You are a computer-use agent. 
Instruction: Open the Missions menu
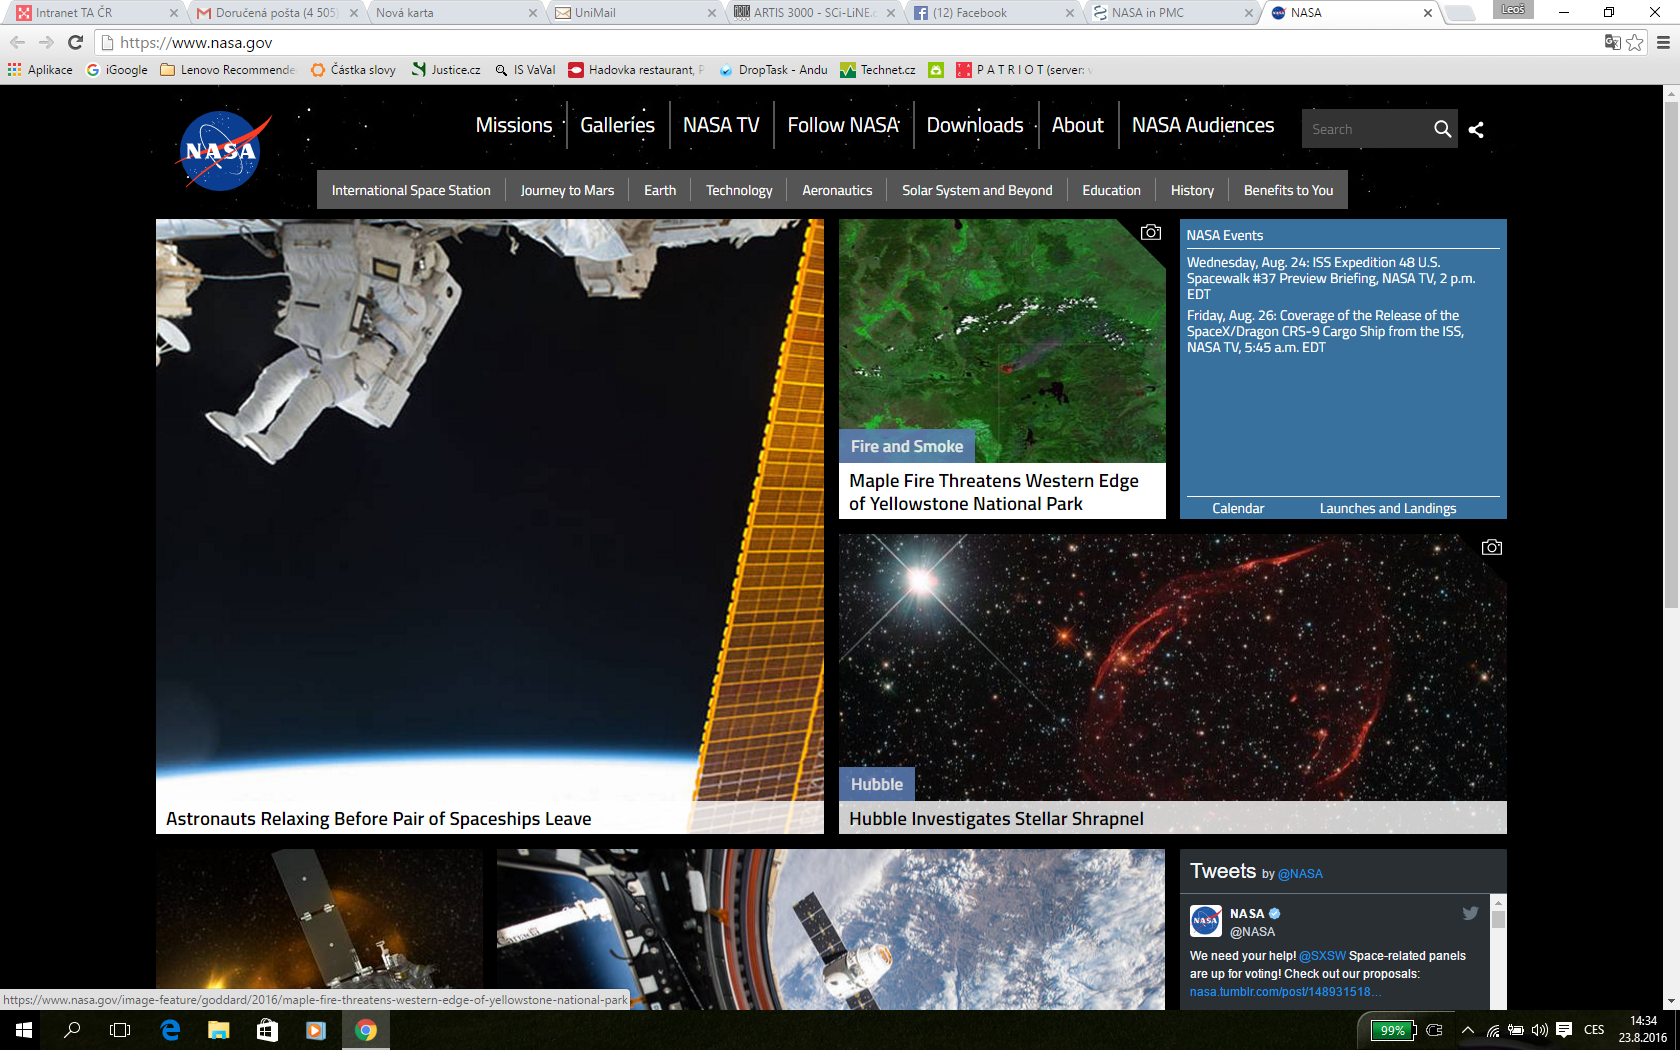click(x=514, y=125)
